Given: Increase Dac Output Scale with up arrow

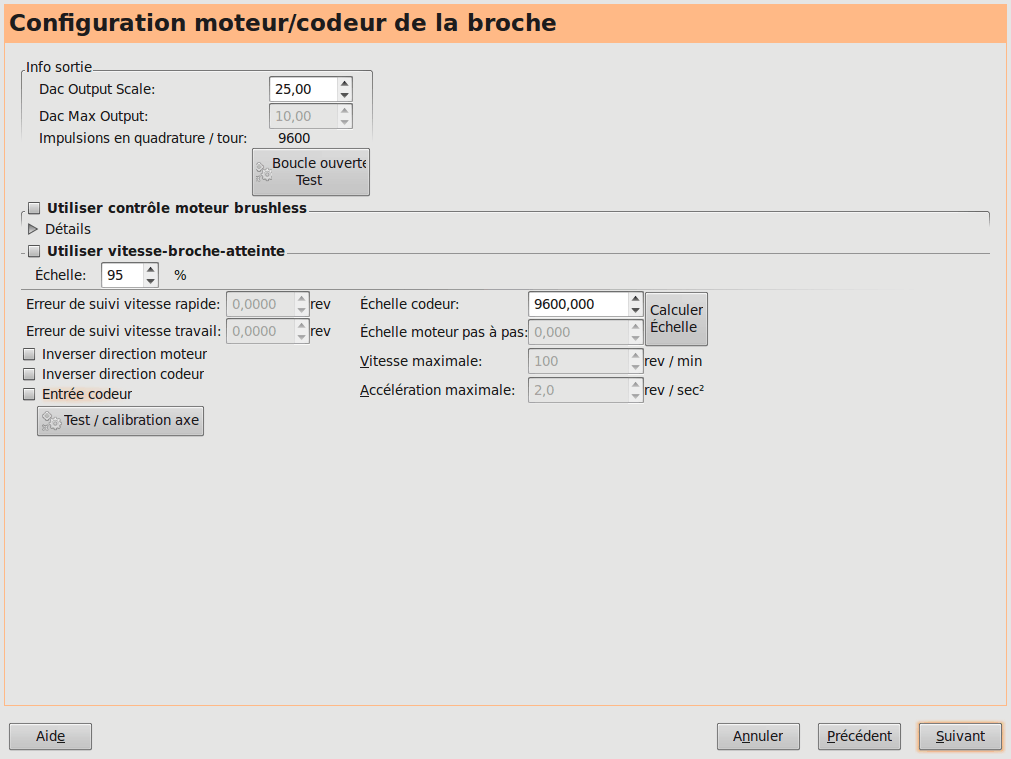Looking at the screenshot, I should 344,84.
